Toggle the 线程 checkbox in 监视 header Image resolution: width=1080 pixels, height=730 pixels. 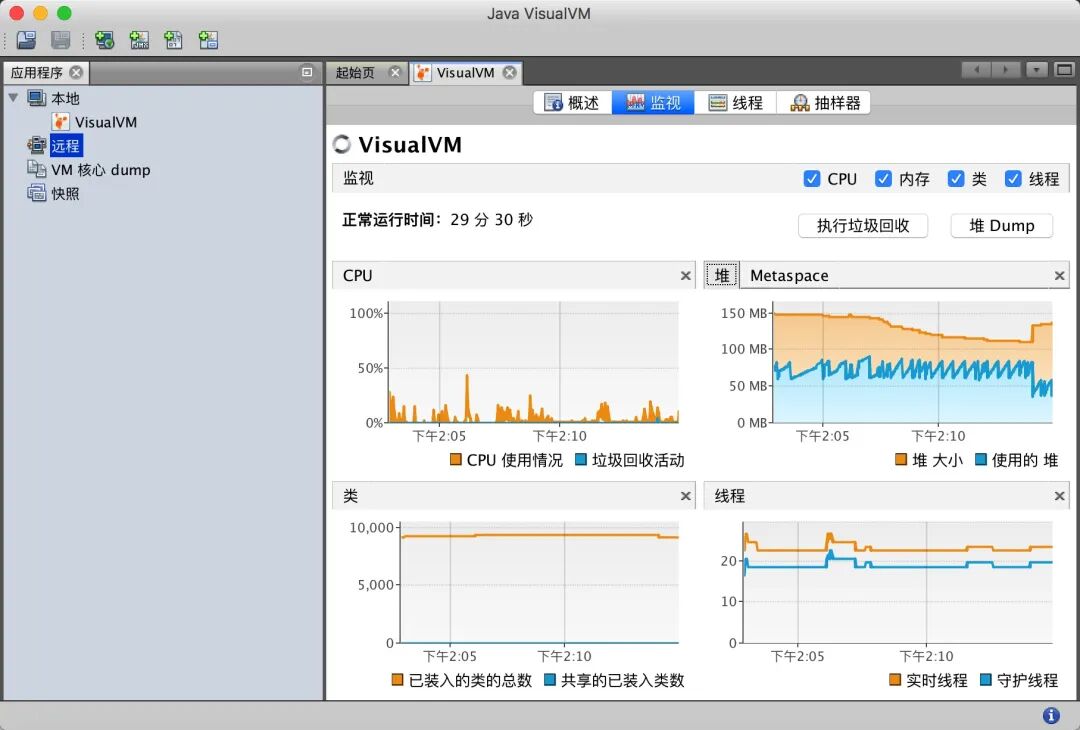click(1012, 178)
